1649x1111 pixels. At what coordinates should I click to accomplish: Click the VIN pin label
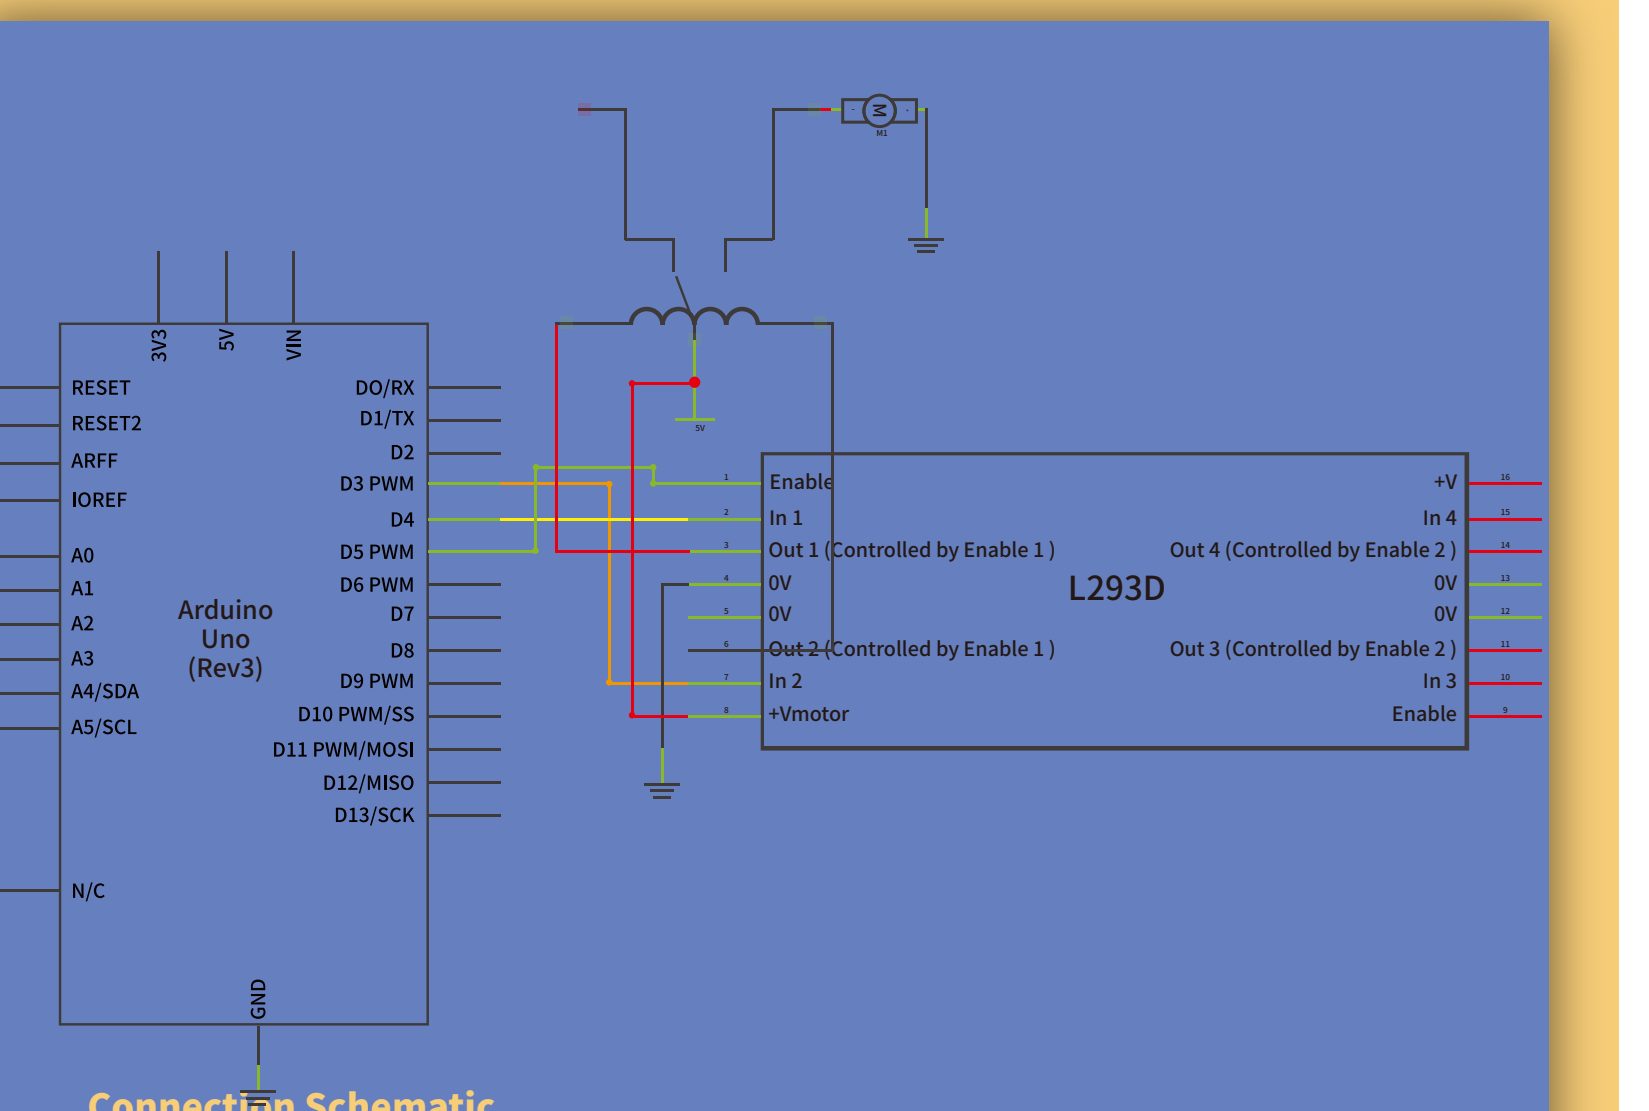[293, 345]
